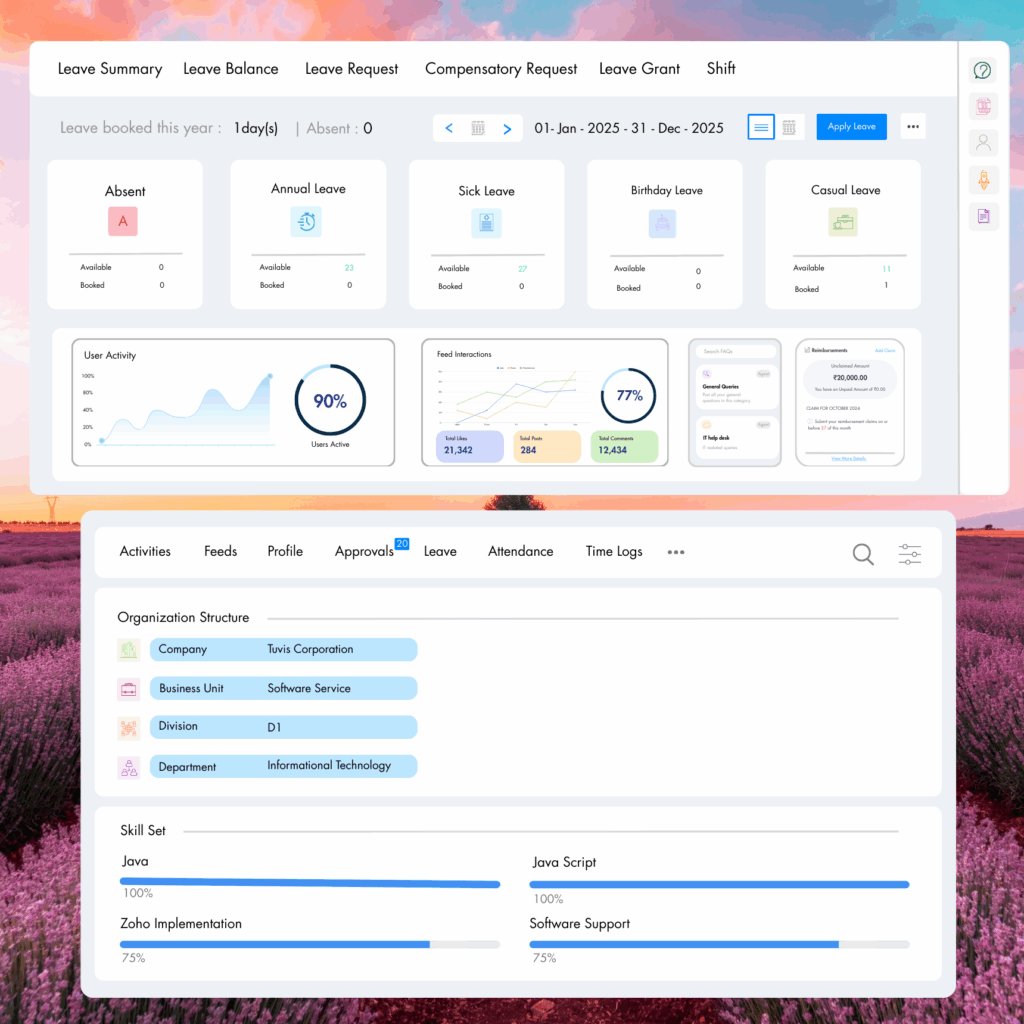Screen dimensions: 1024x1024
Task: Click the Business Unit briefcase icon
Action: tap(129, 689)
